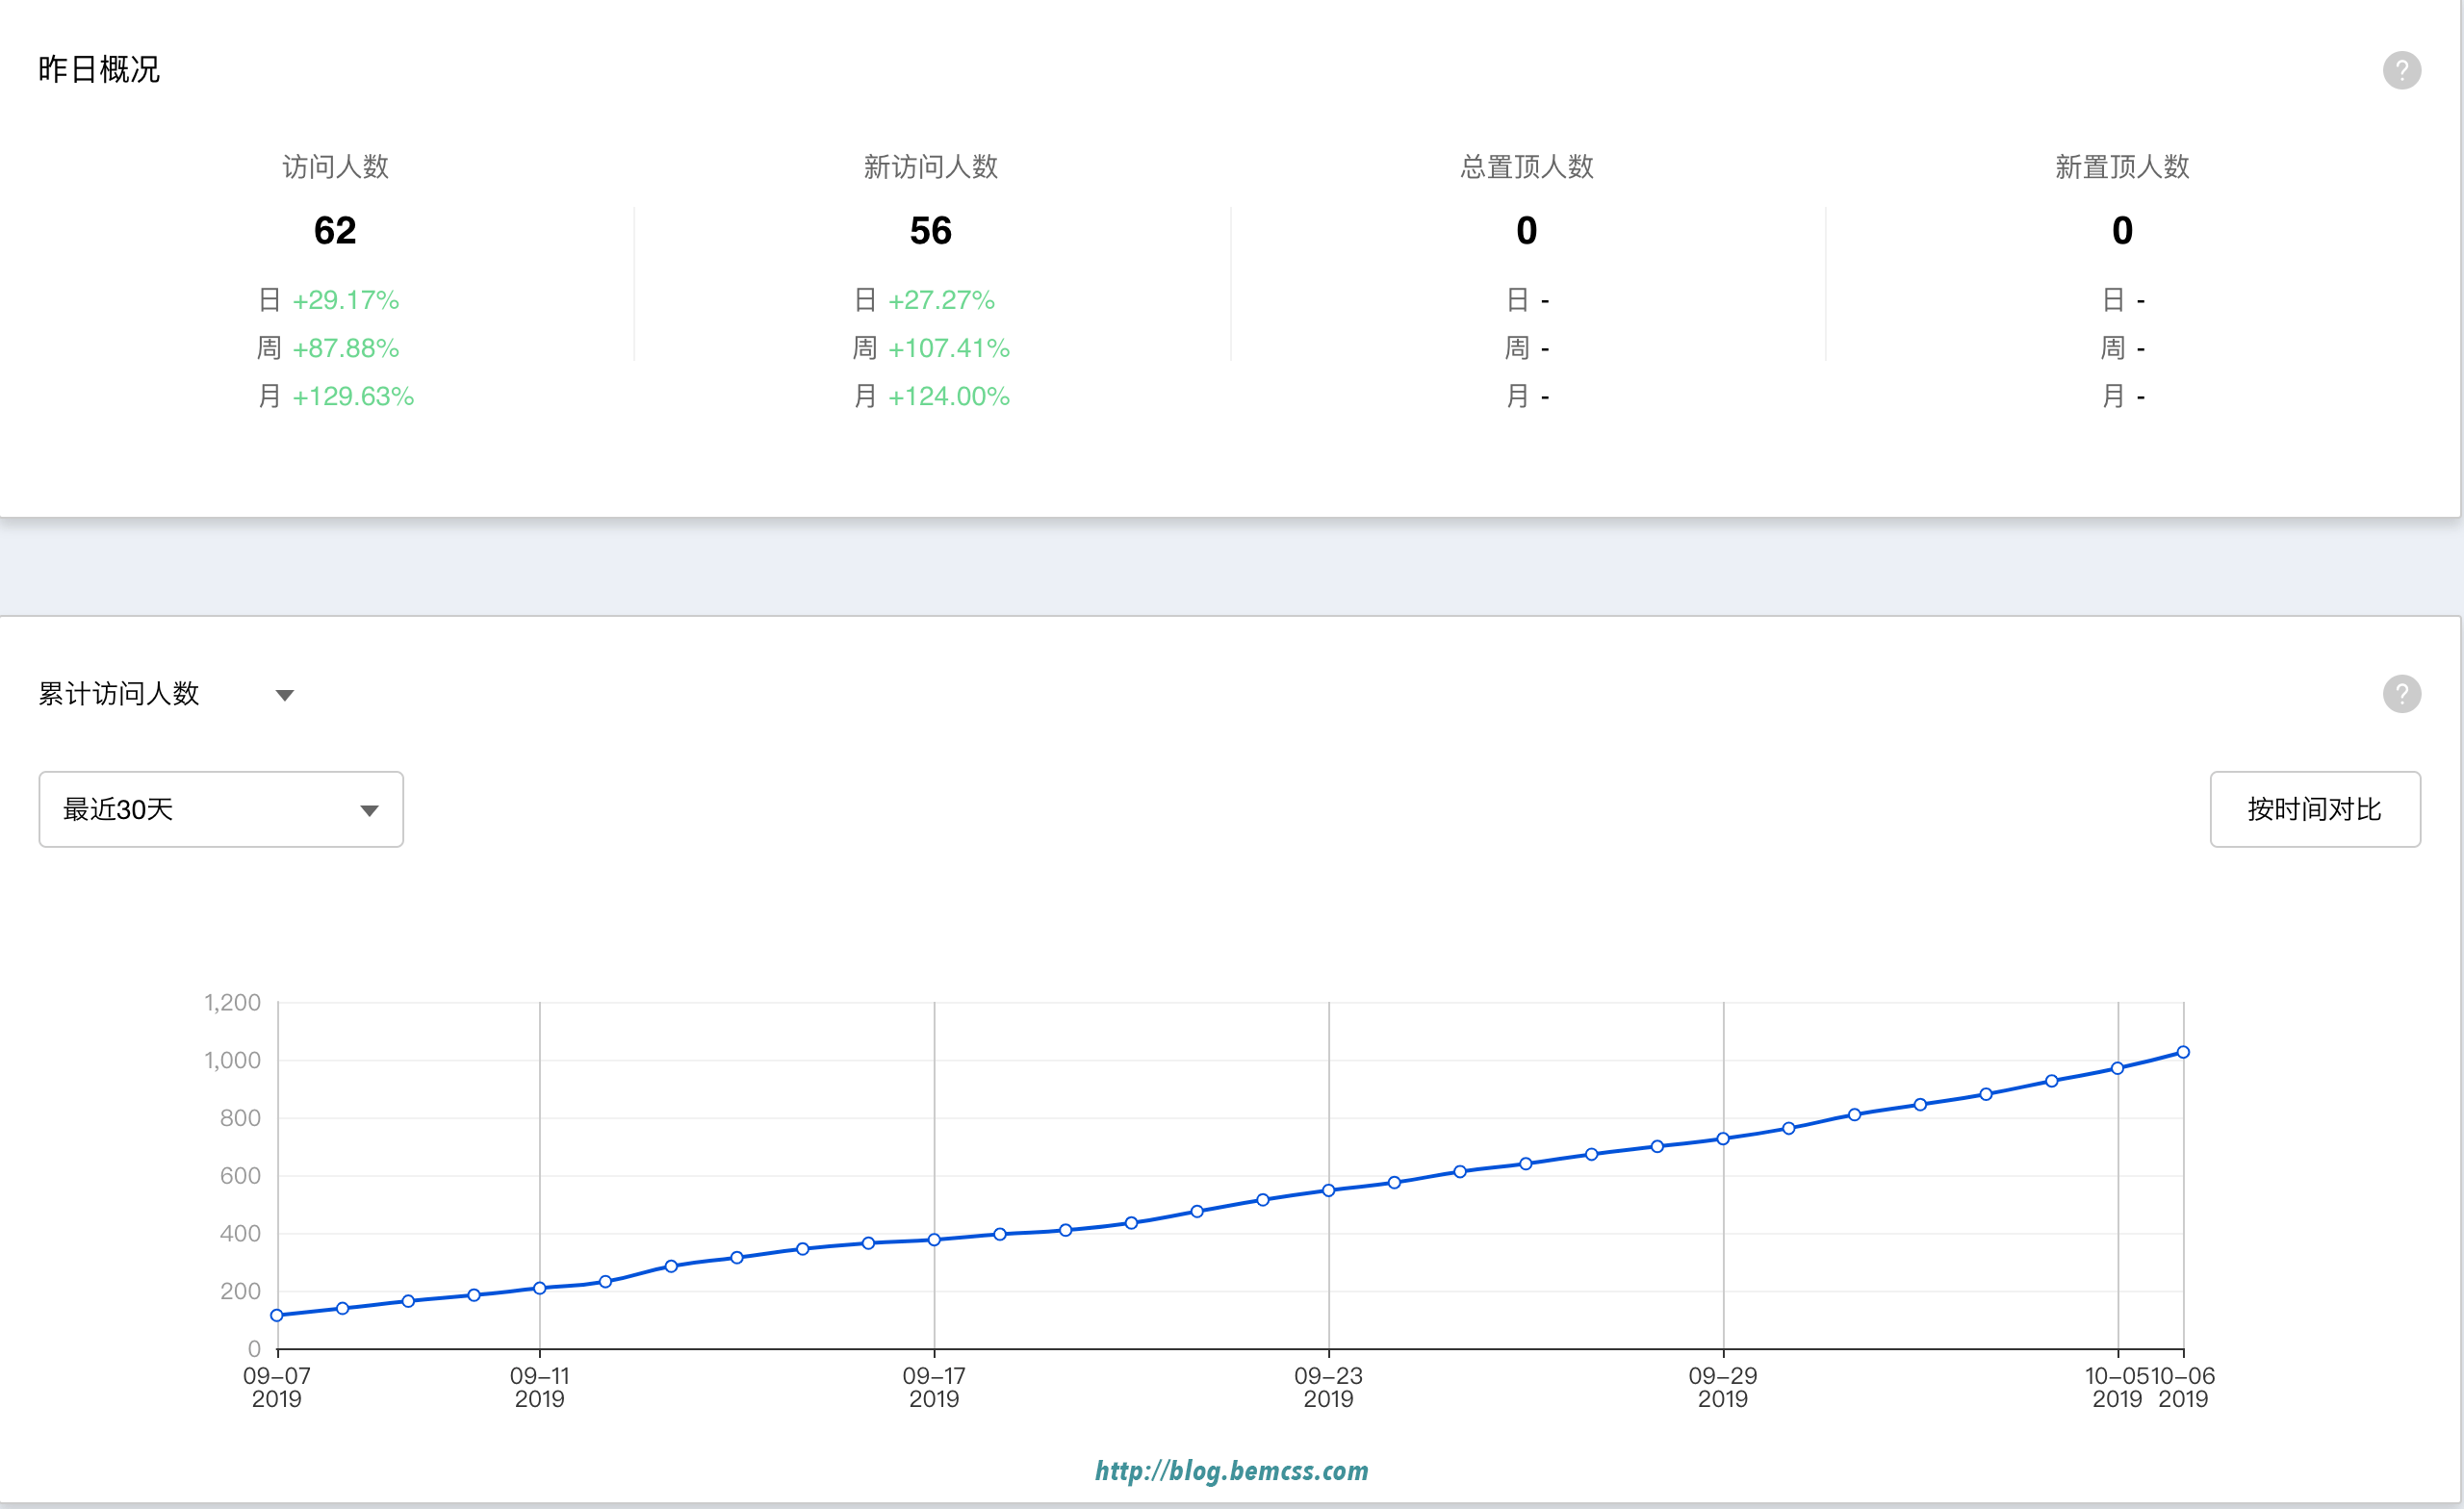Click the 按时间对比 button

2315,809
